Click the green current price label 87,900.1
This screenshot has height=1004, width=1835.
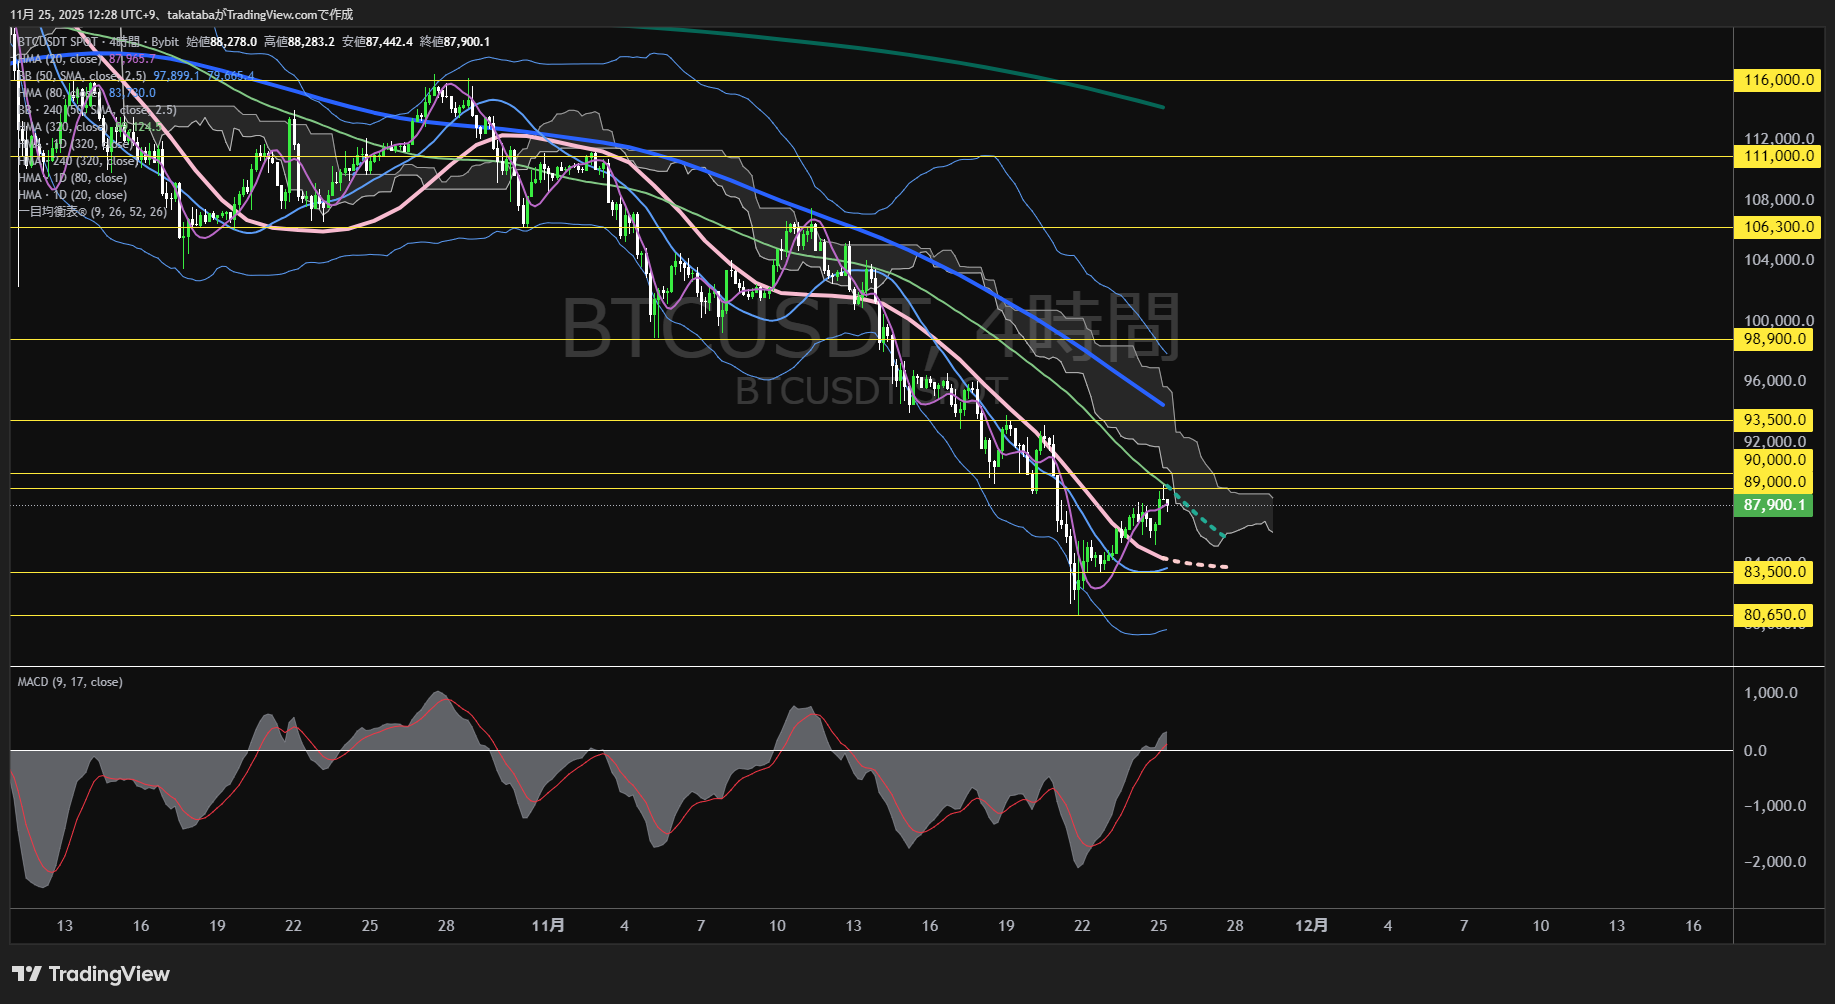pyautogui.click(x=1775, y=505)
